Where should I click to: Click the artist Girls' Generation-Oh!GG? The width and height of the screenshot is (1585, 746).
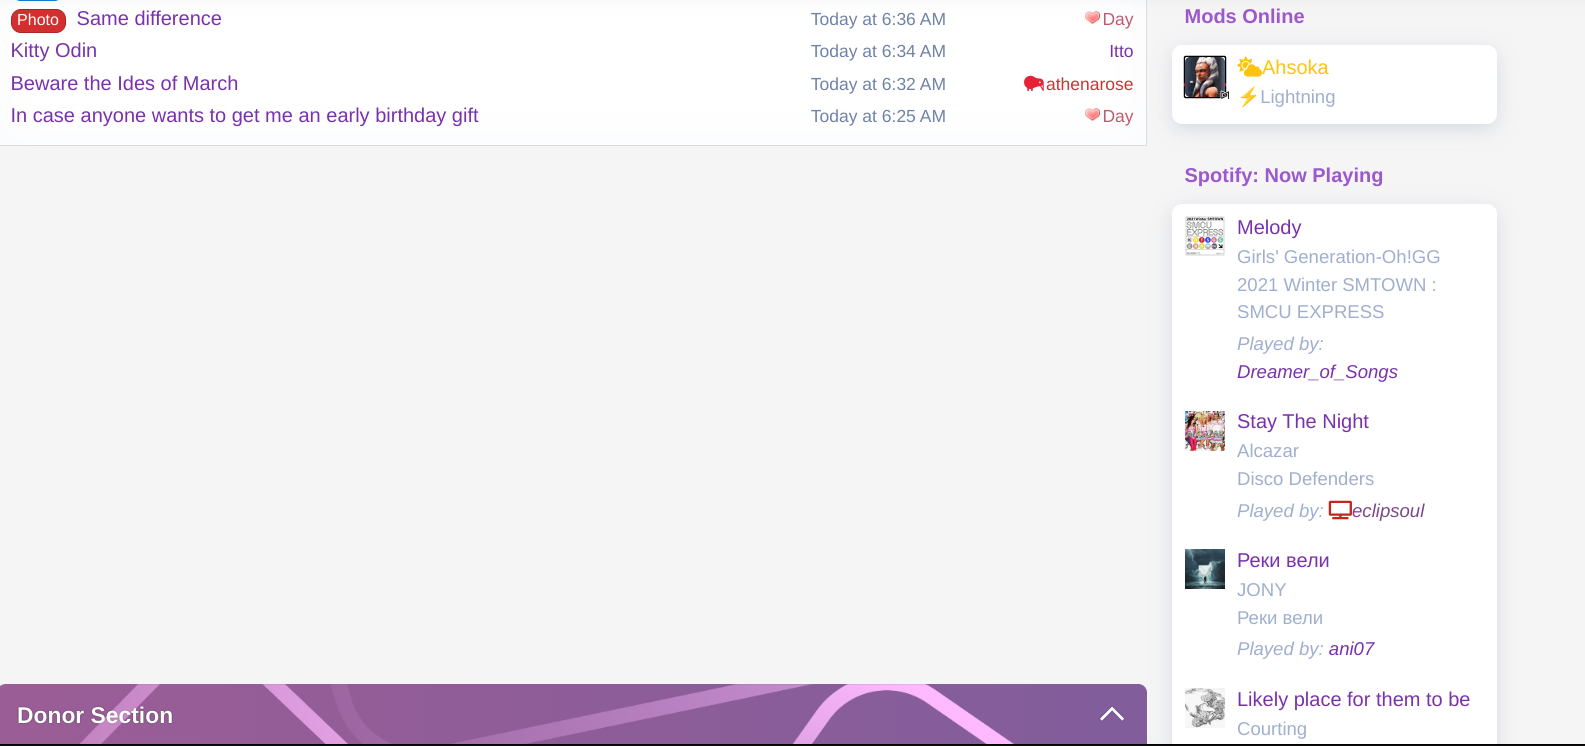coord(1338,257)
